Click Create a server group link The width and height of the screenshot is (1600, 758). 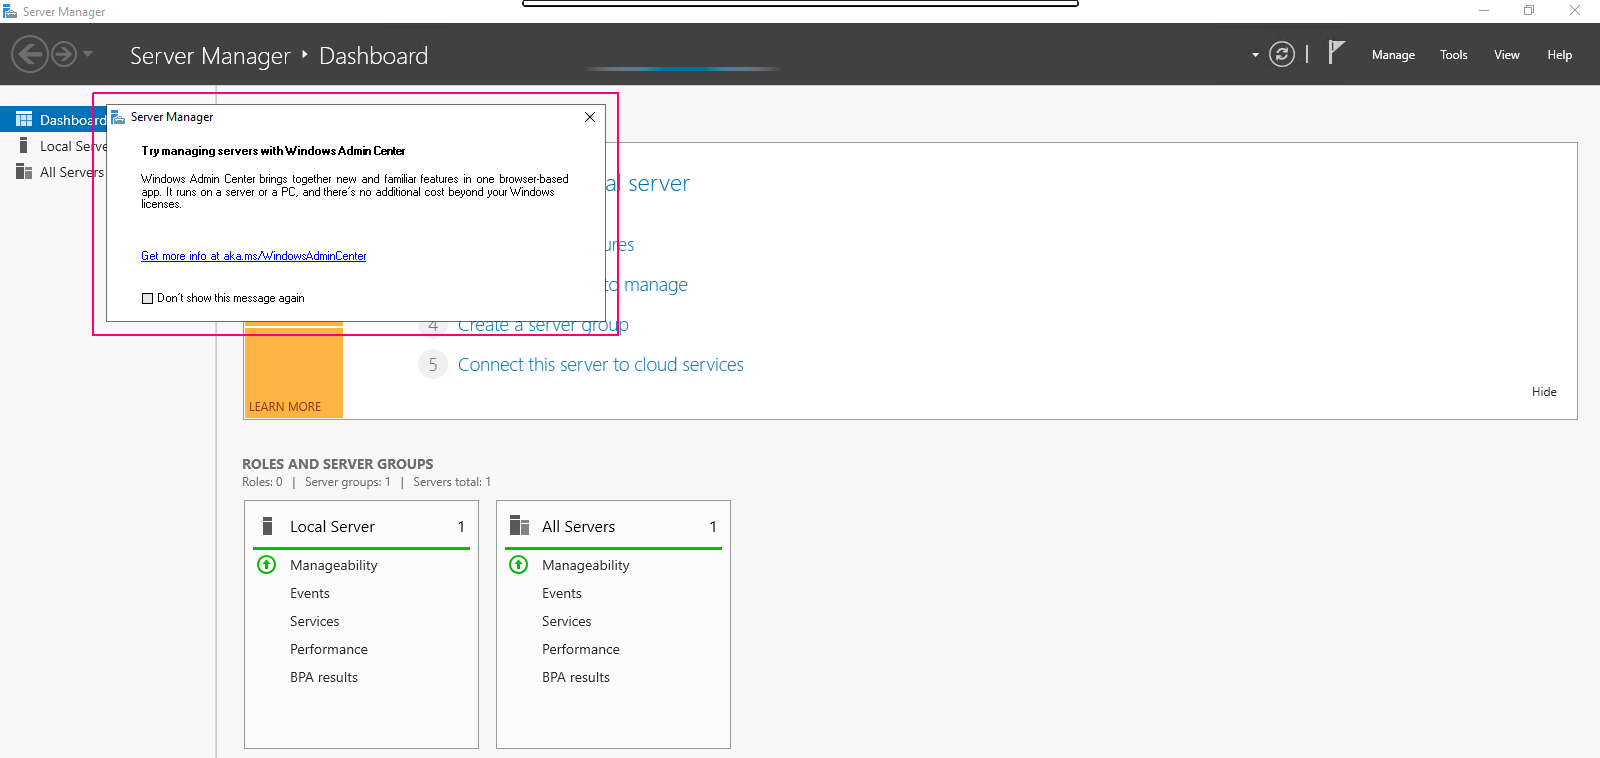[x=543, y=326]
